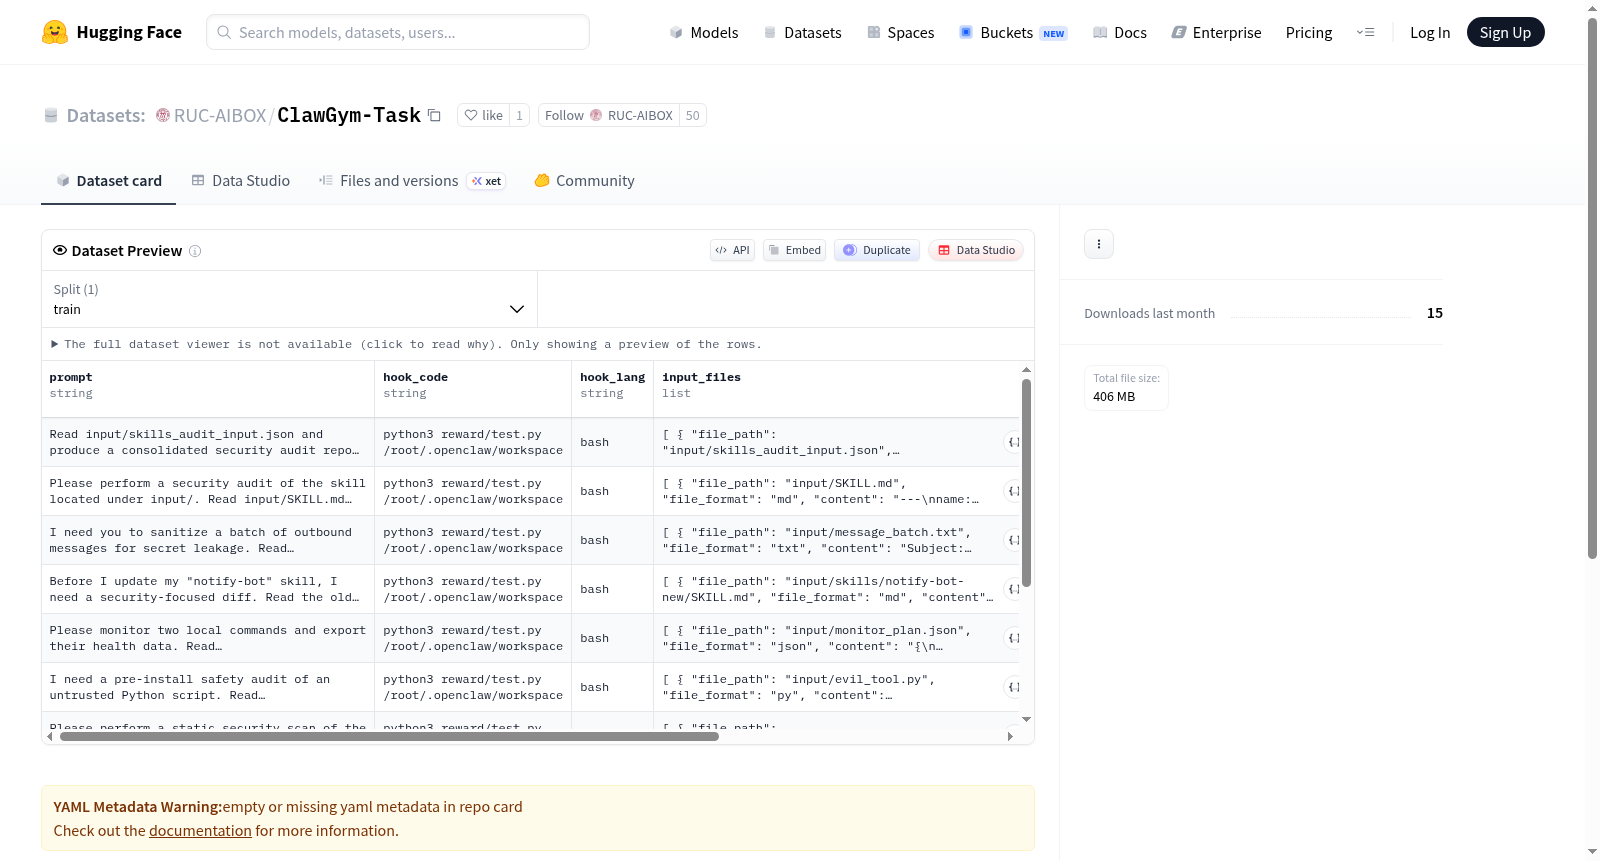Click the "Please monitor two local commands" prompt cell
1600x861 pixels.
tap(208, 638)
